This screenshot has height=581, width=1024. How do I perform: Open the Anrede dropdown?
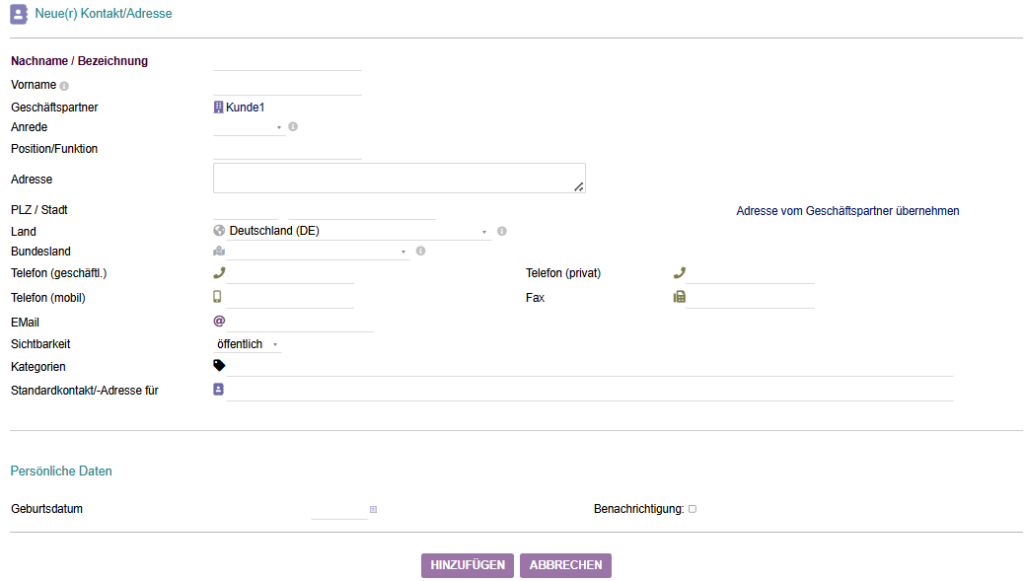coord(249,128)
